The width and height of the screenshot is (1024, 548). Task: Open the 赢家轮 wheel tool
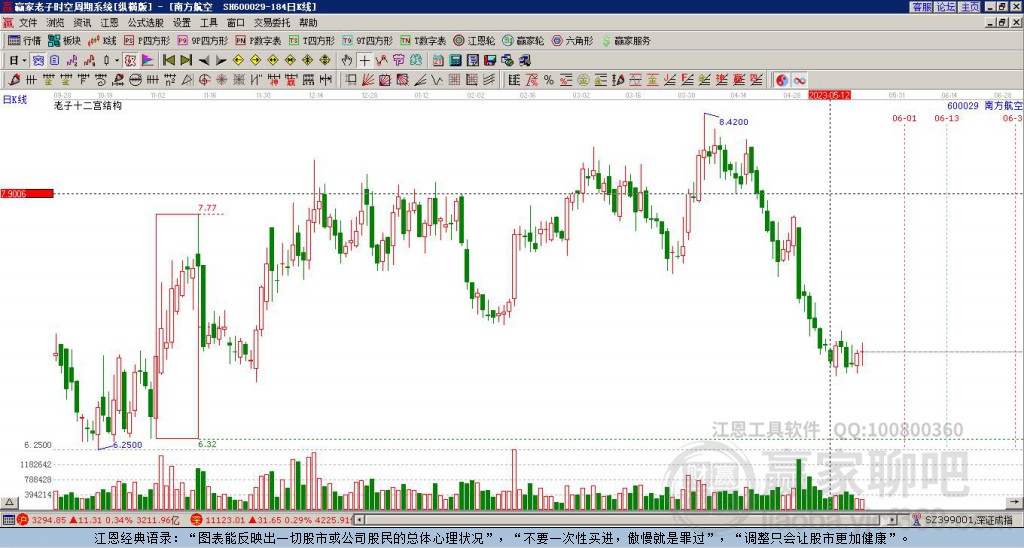pyautogui.click(x=523, y=40)
